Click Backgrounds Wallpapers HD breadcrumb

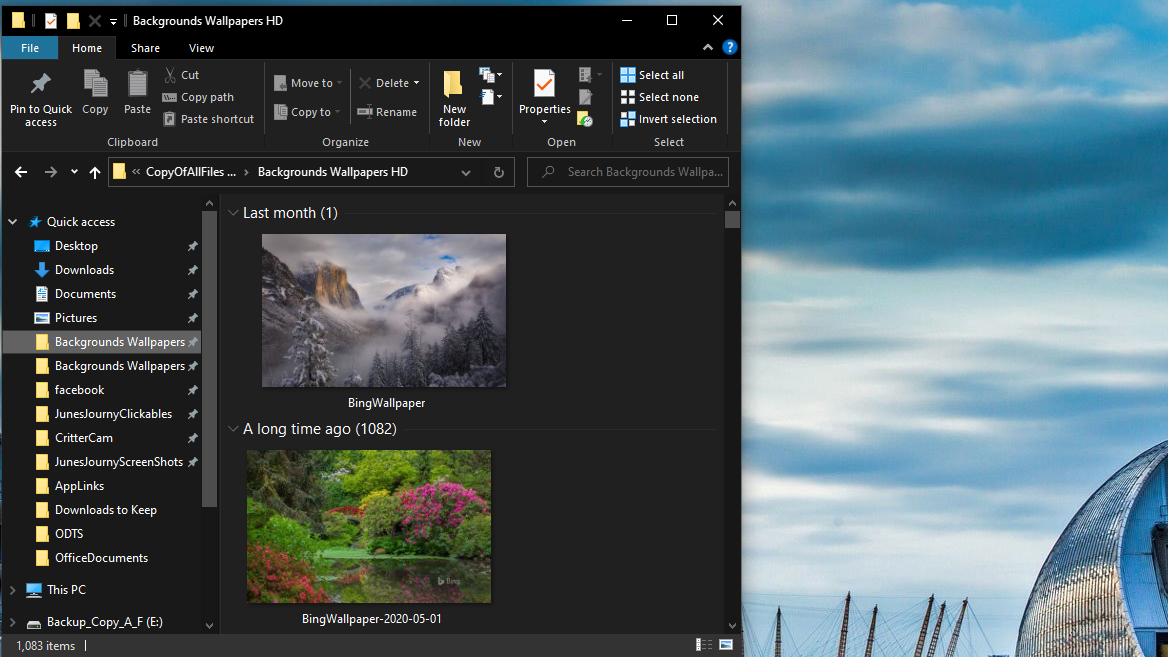[332, 172]
